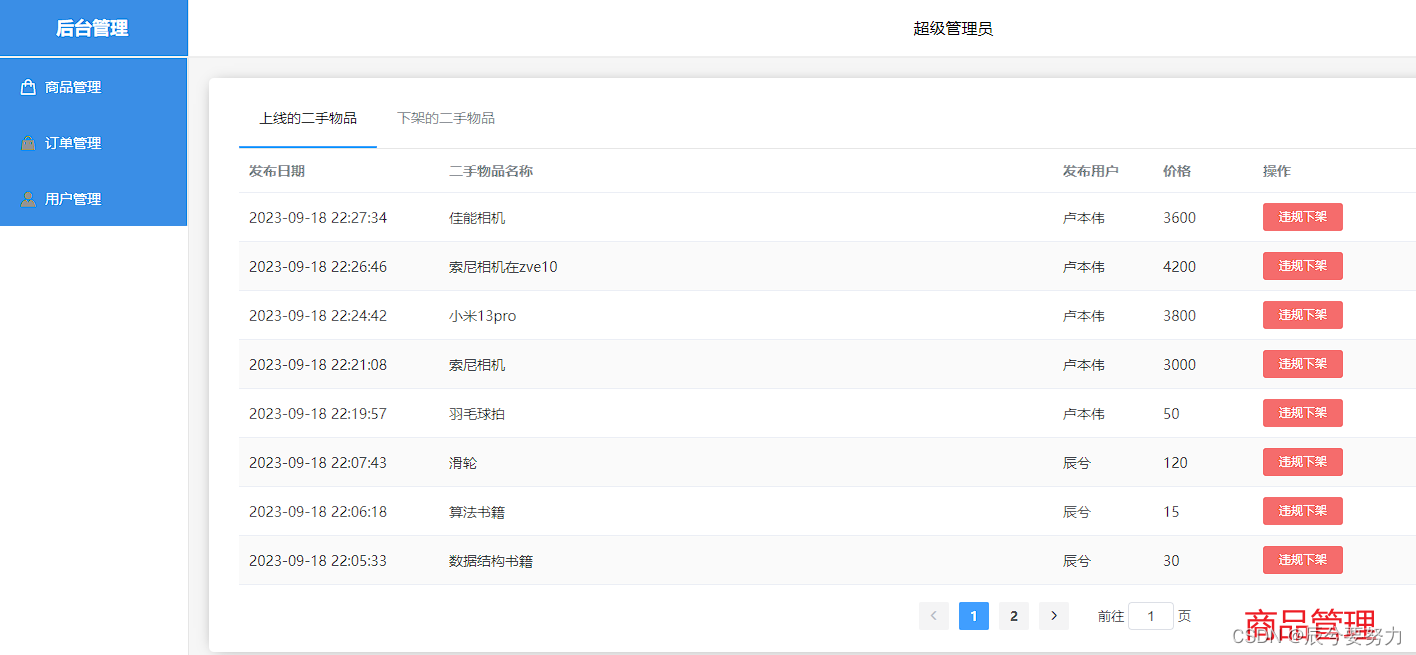Click user 卢本伟 in 佳能相机 row

click(x=1084, y=217)
